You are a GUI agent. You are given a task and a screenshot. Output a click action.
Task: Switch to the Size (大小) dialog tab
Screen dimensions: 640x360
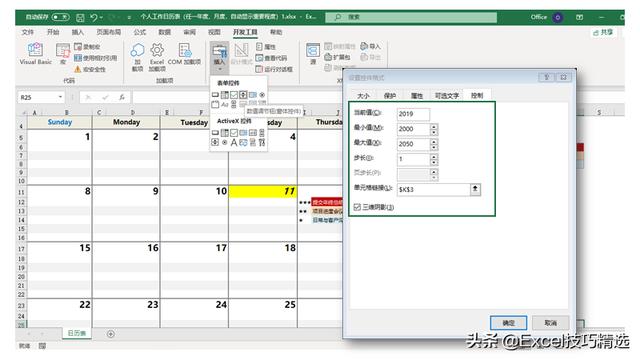(x=363, y=96)
